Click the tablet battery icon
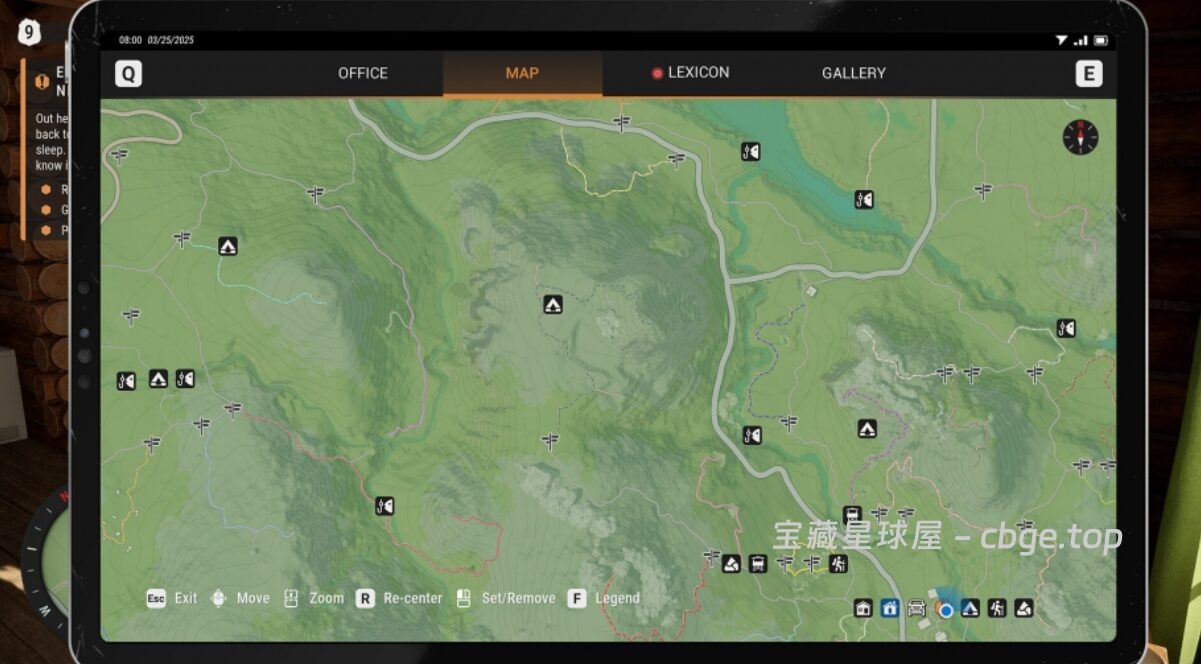The height and width of the screenshot is (664, 1201). [1101, 40]
